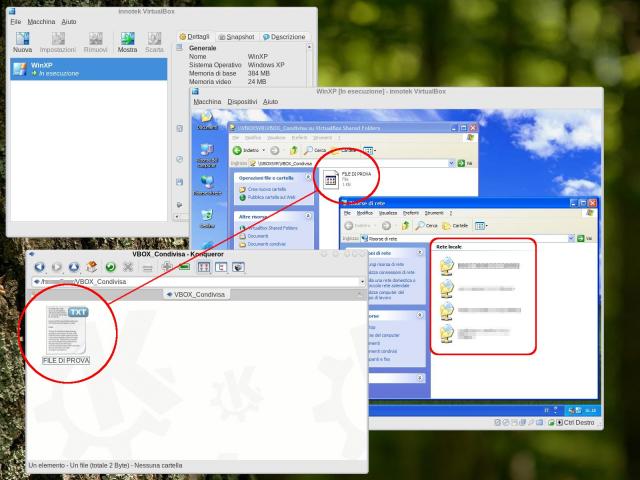Click Scarta icon in VirtualBox manager
The height and width of the screenshot is (480, 640).
pyautogui.click(x=154, y=42)
